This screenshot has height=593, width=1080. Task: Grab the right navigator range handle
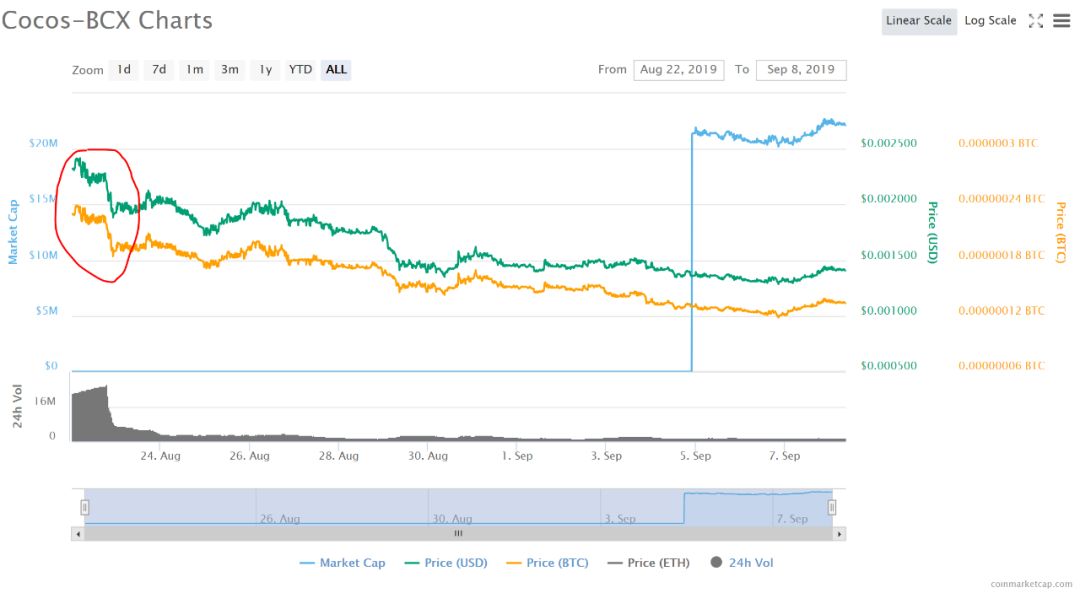tap(832, 508)
